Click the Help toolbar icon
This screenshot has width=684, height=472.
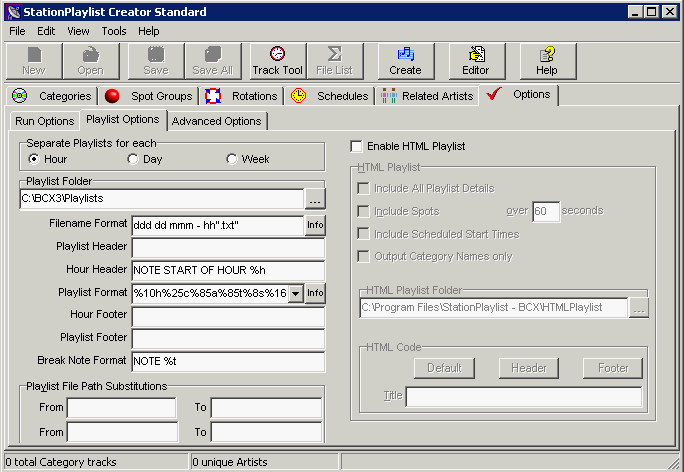547,61
